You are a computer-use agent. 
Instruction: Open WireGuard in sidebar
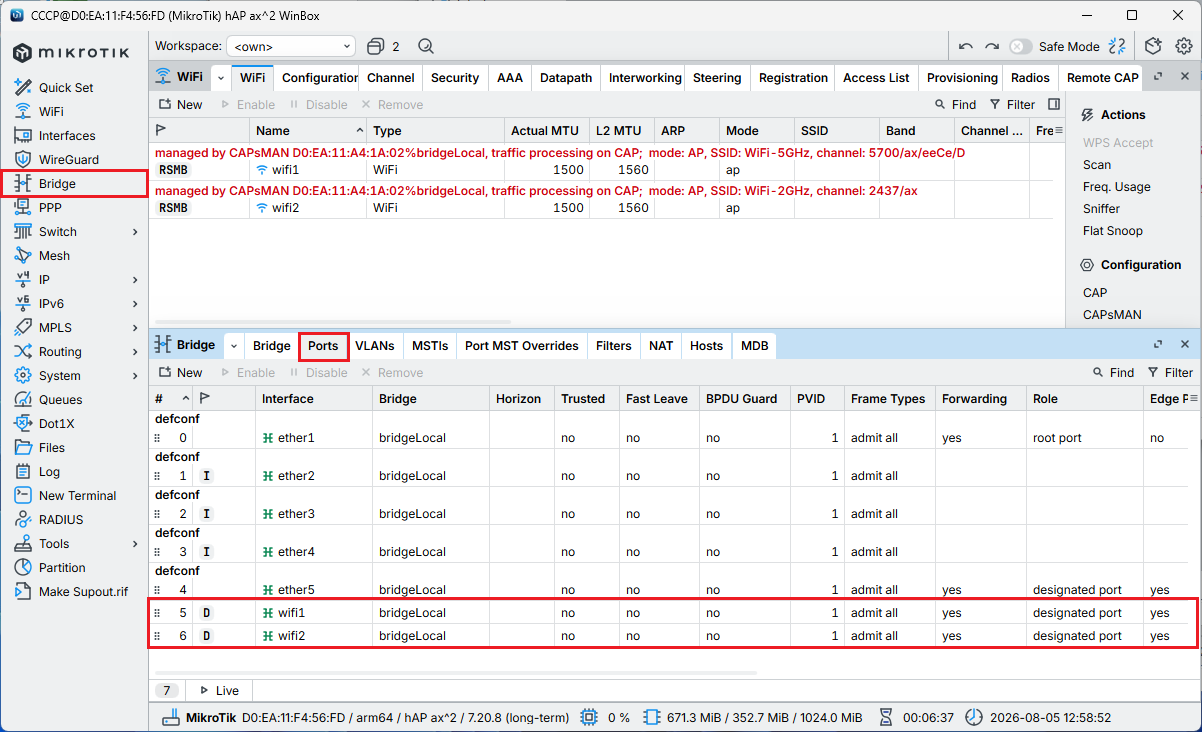click(68, 160)
